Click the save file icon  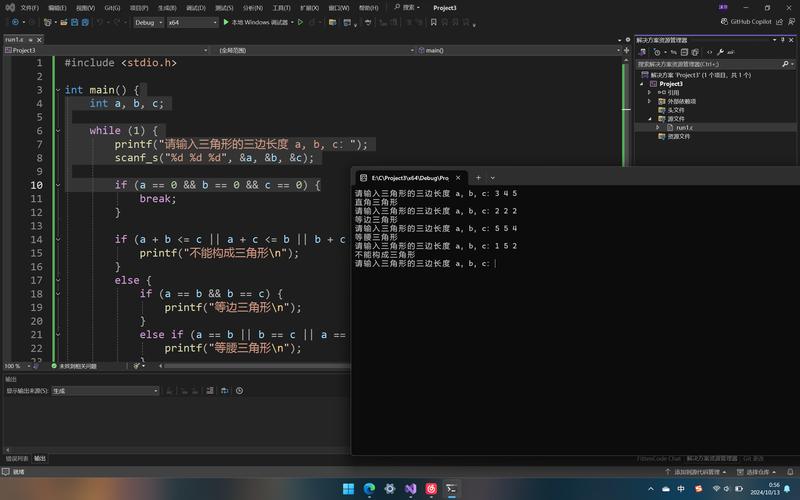pyautogui.click(x=74, y=22)
